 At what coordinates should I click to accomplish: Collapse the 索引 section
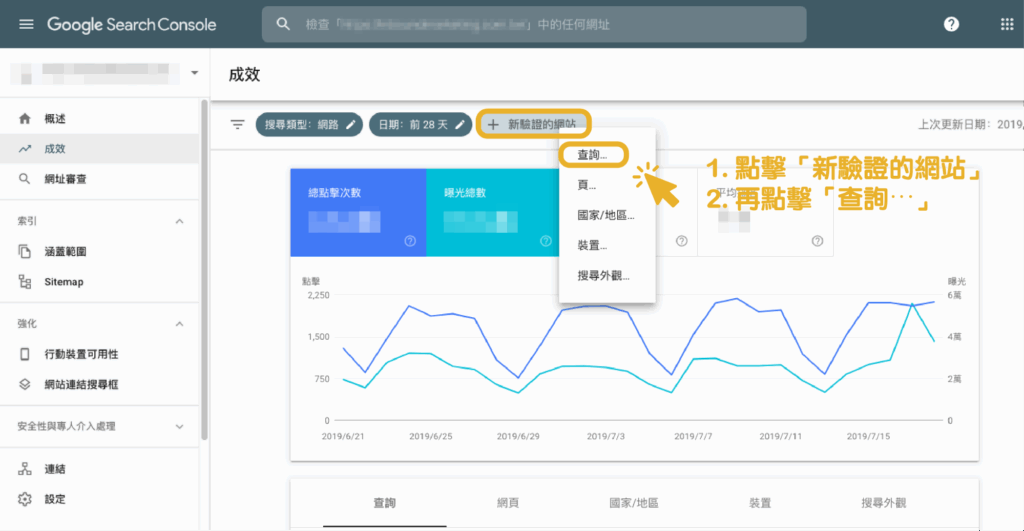(180, 221)
